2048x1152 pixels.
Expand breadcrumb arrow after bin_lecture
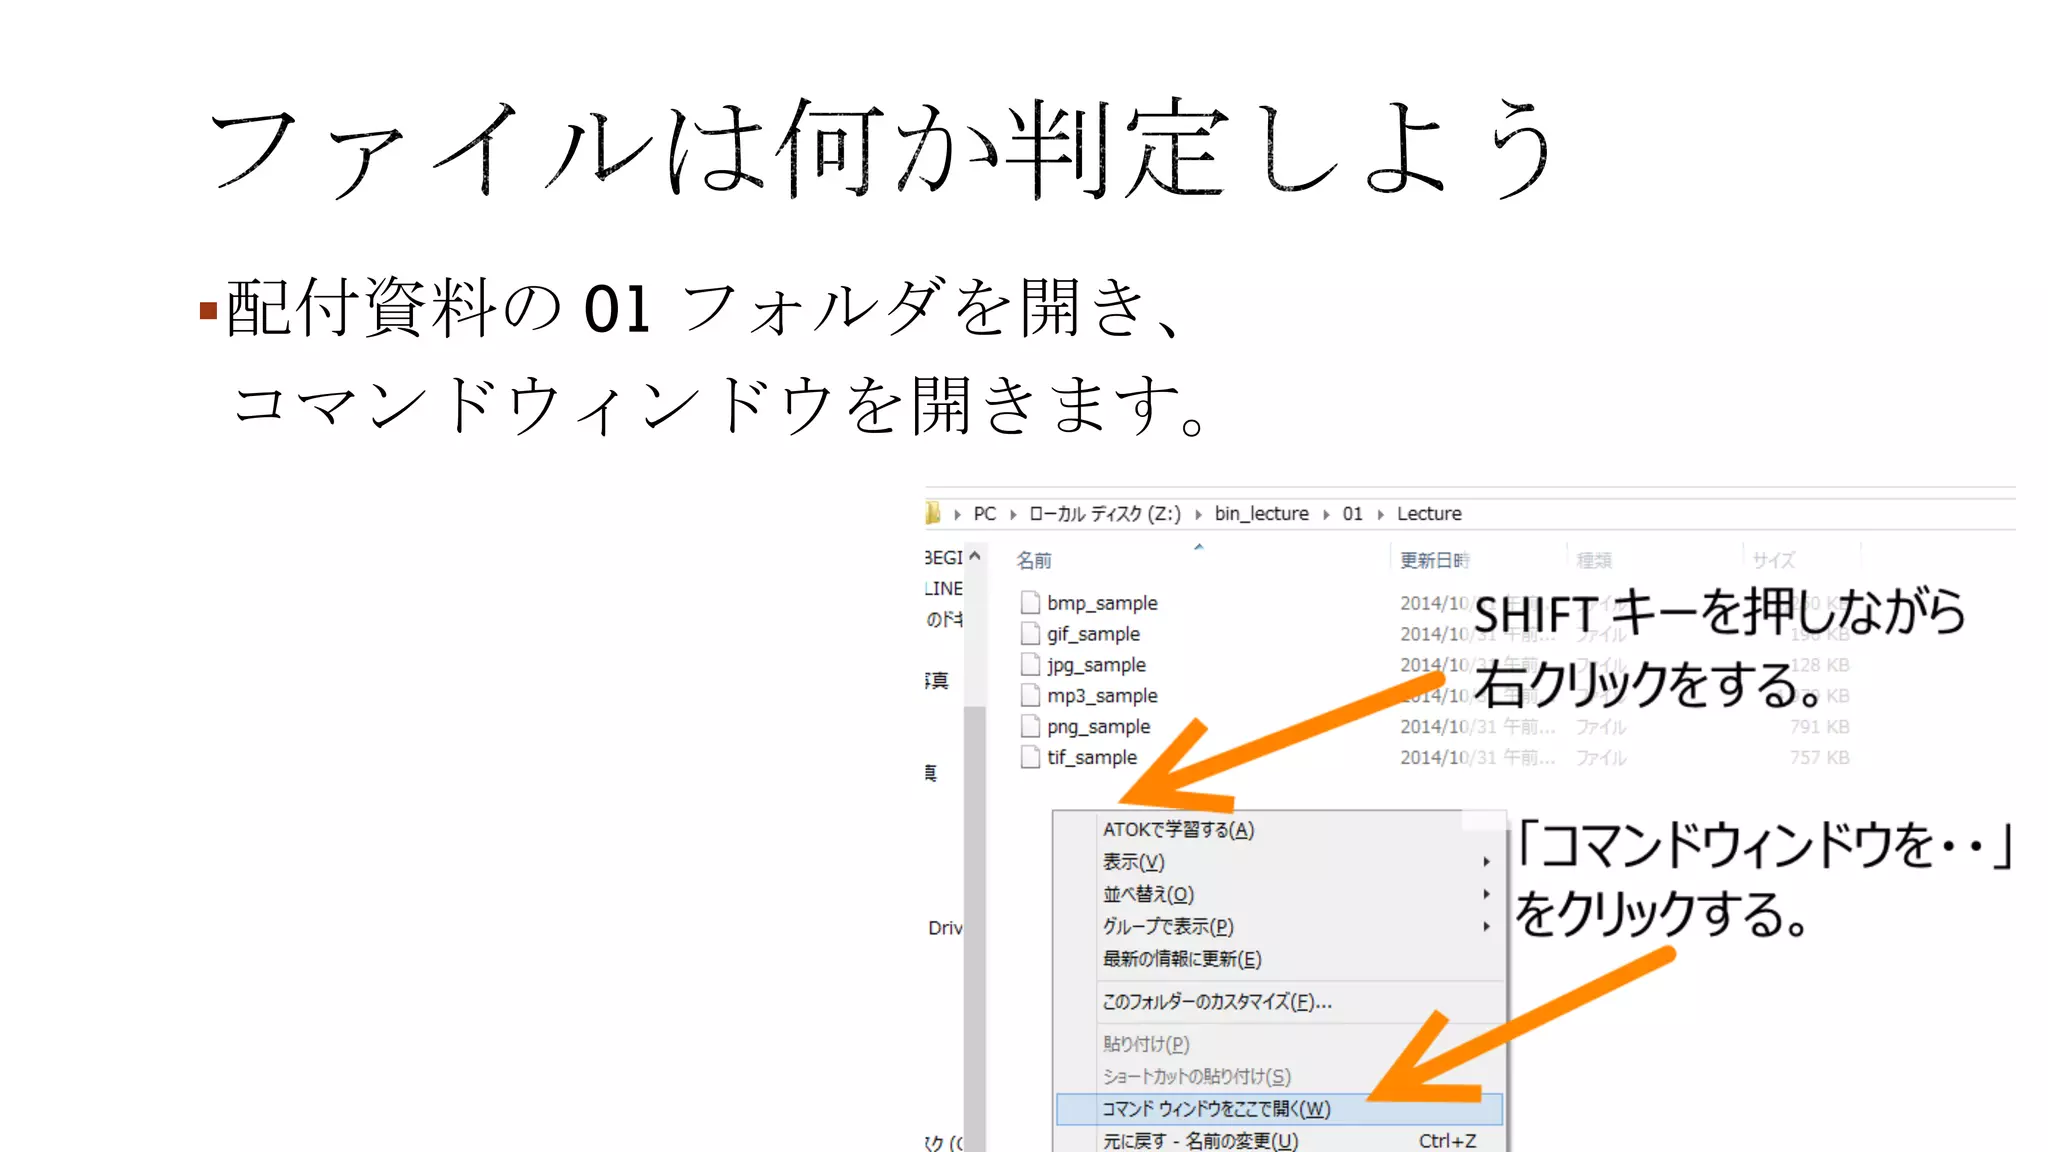click(x=1326, y=514)
